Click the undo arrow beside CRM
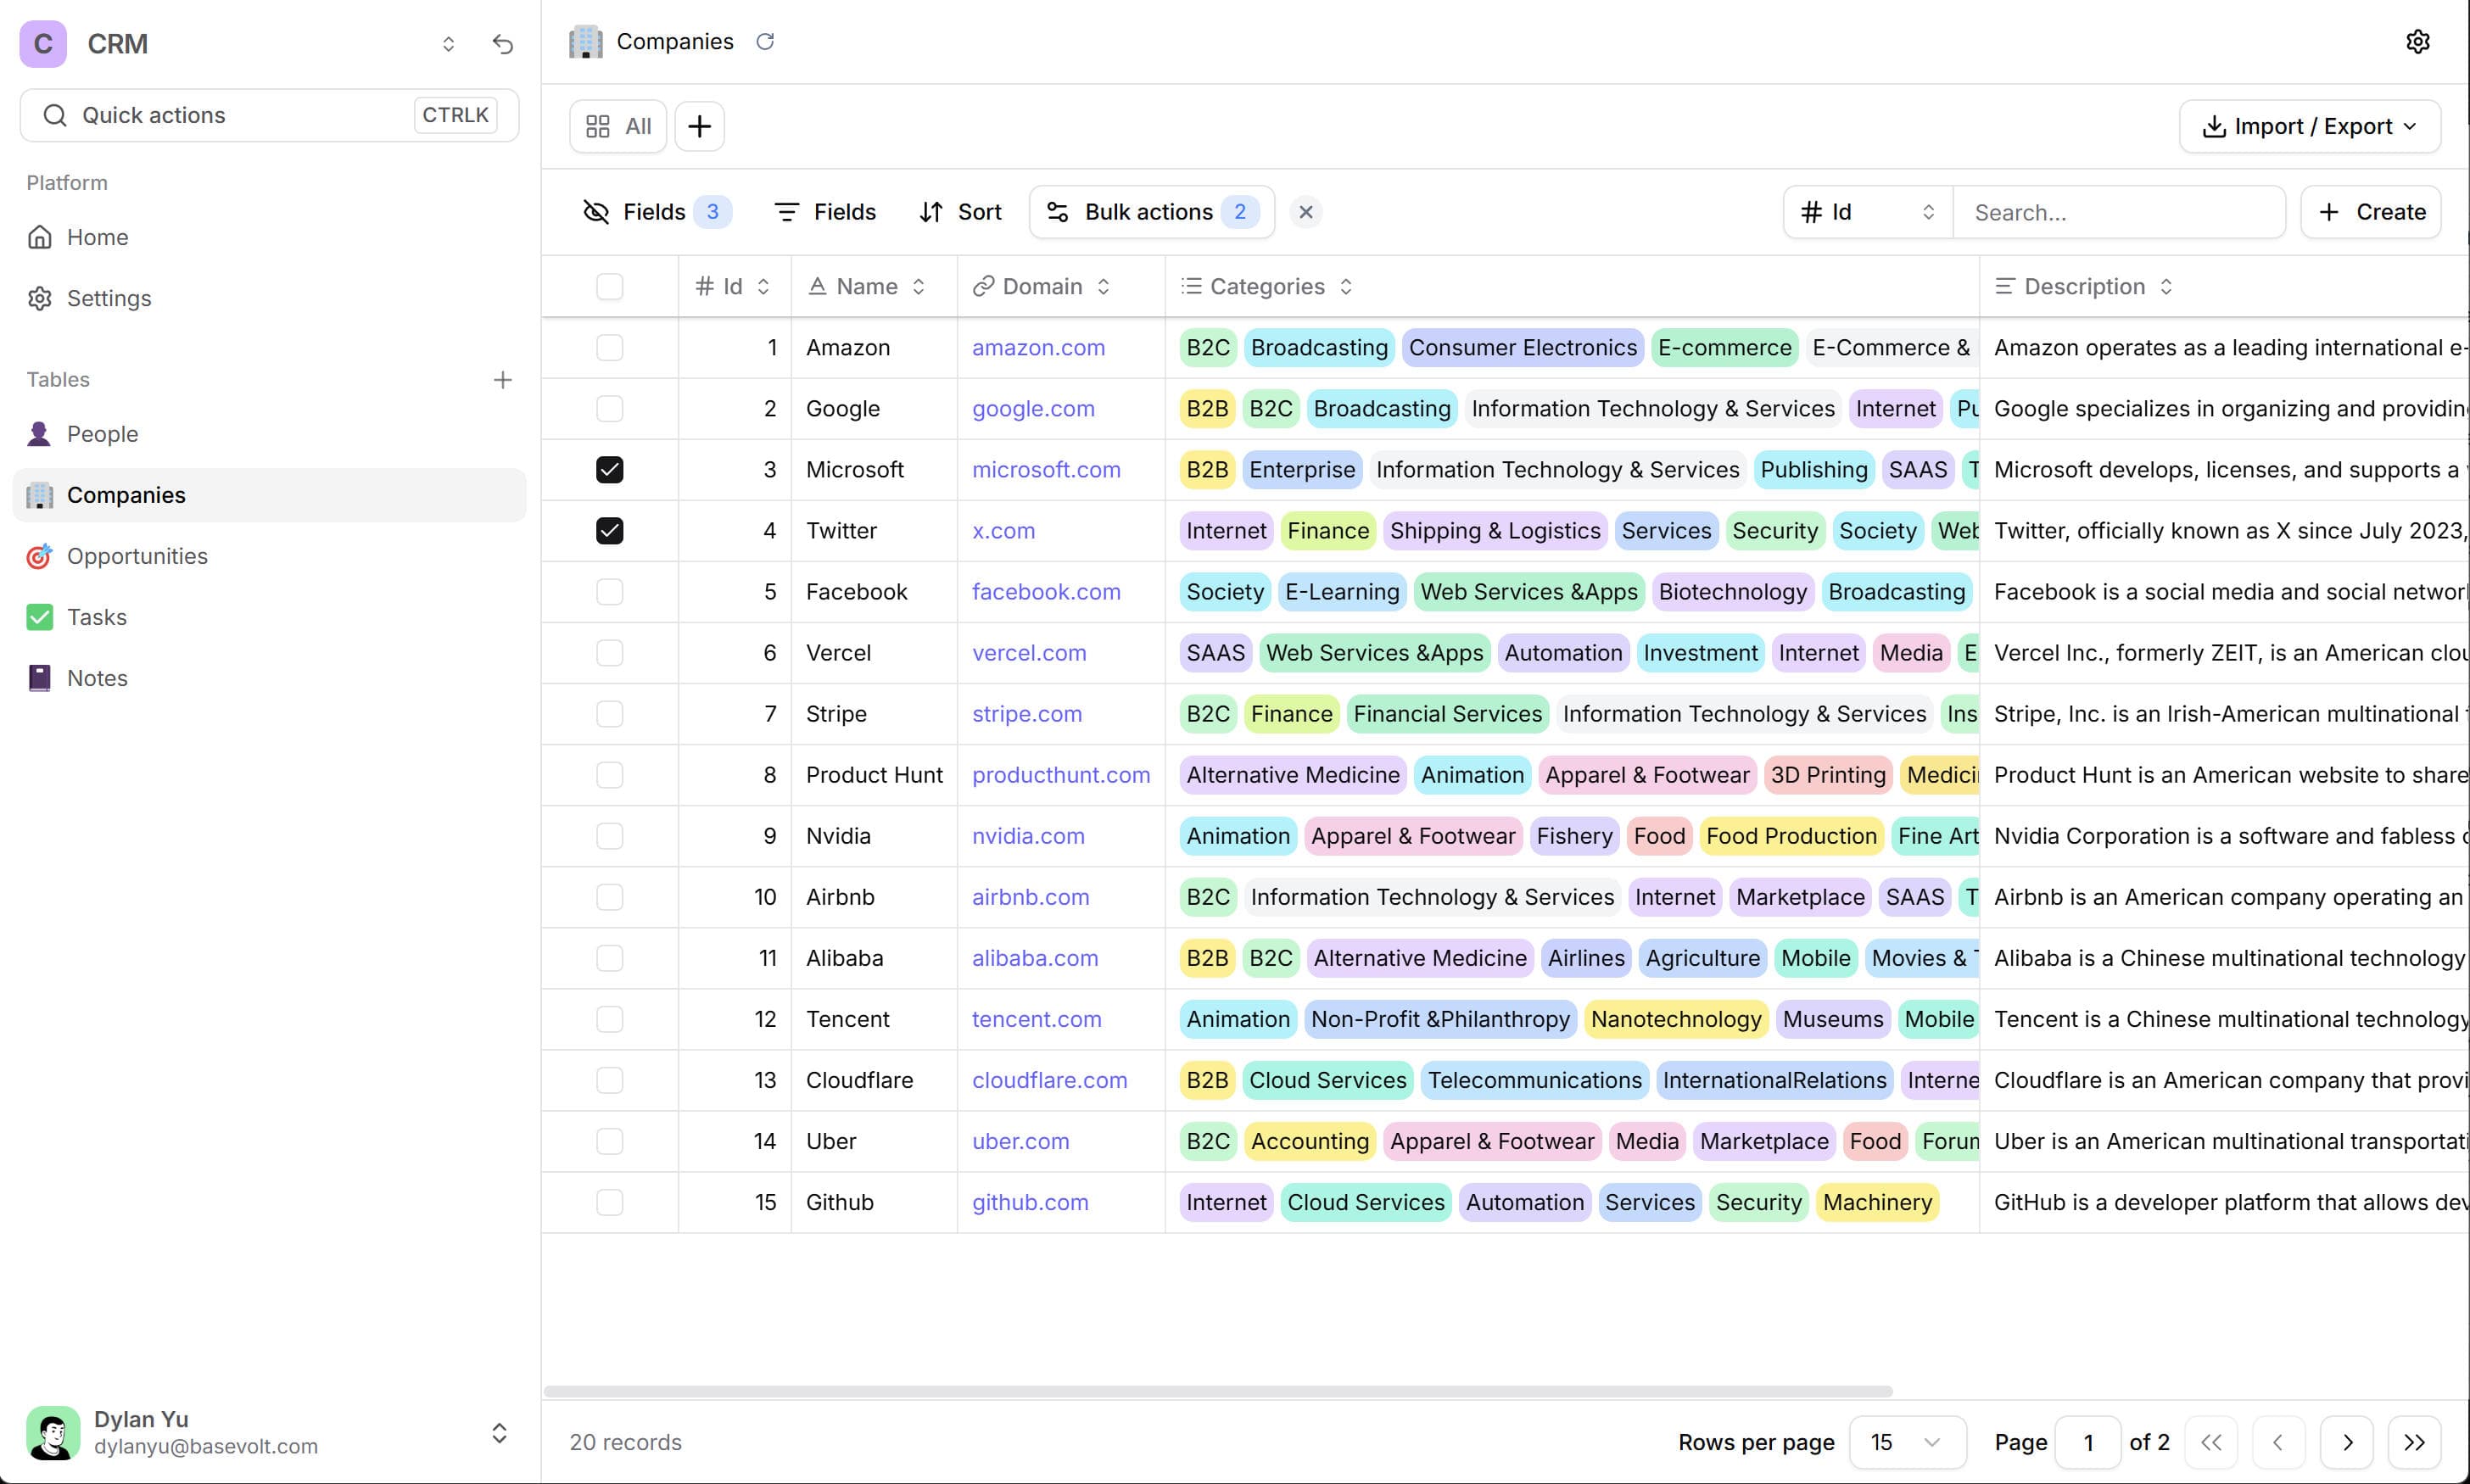Viewport: 2470px width, 1484px height. [503, 44]
